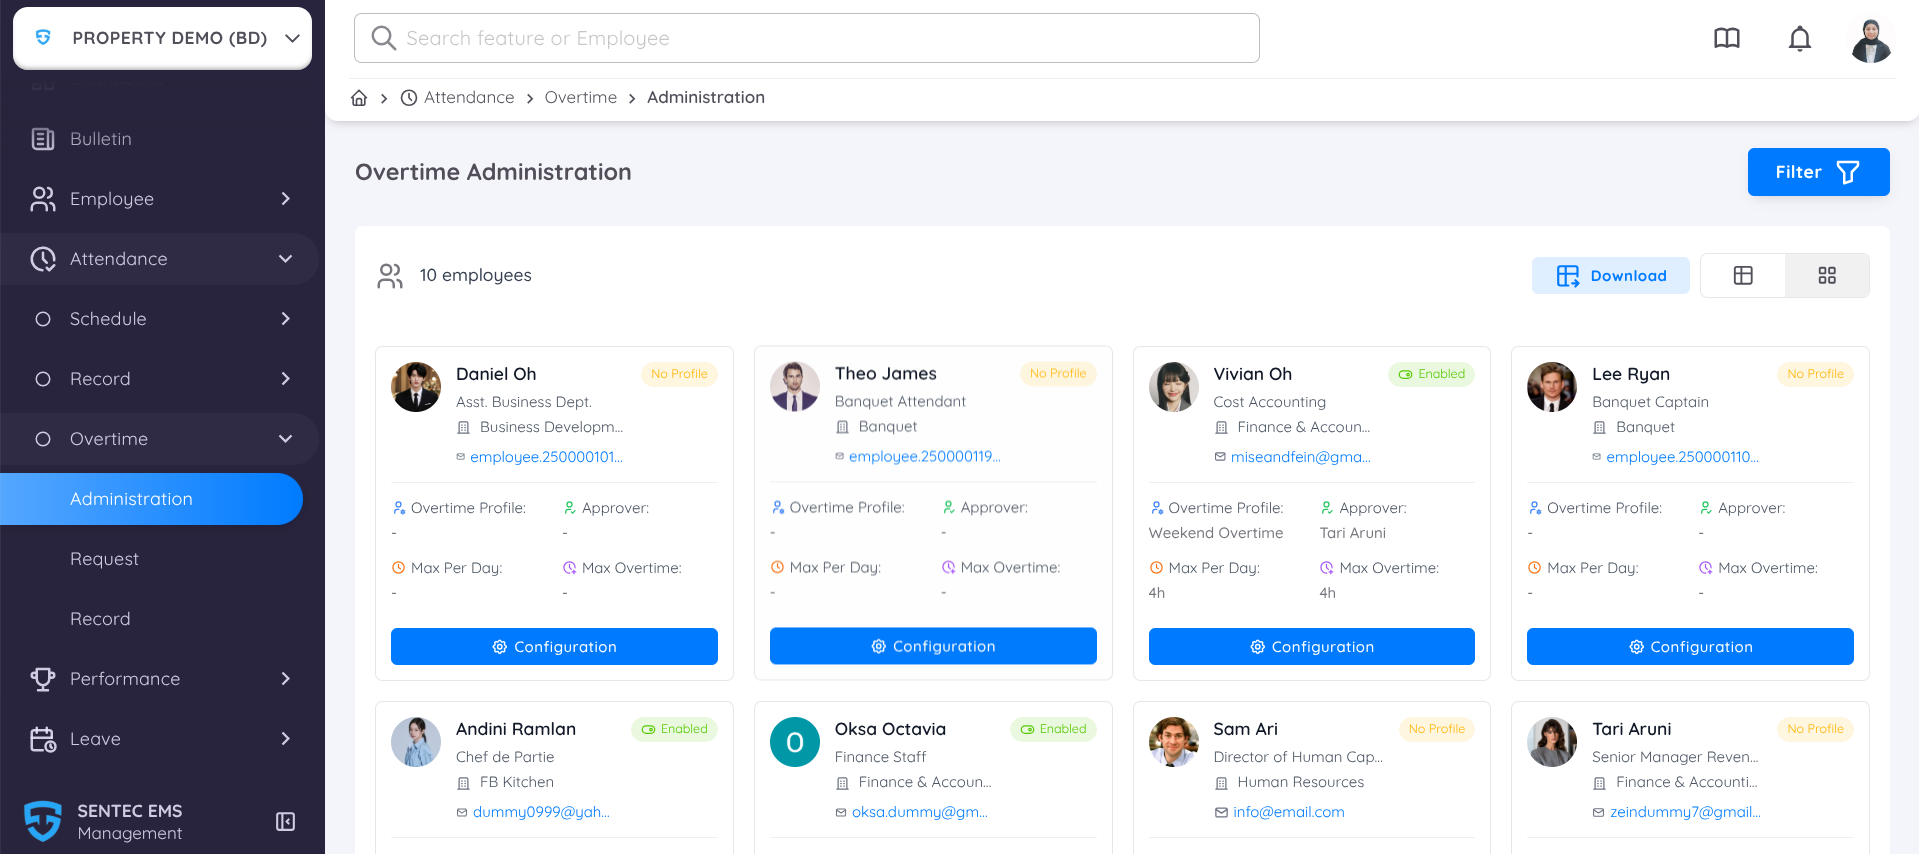The width and height of the screenshot is (1919, 854).
Task: Expand the Schedule submenu arrow
Action: [286, 319]
